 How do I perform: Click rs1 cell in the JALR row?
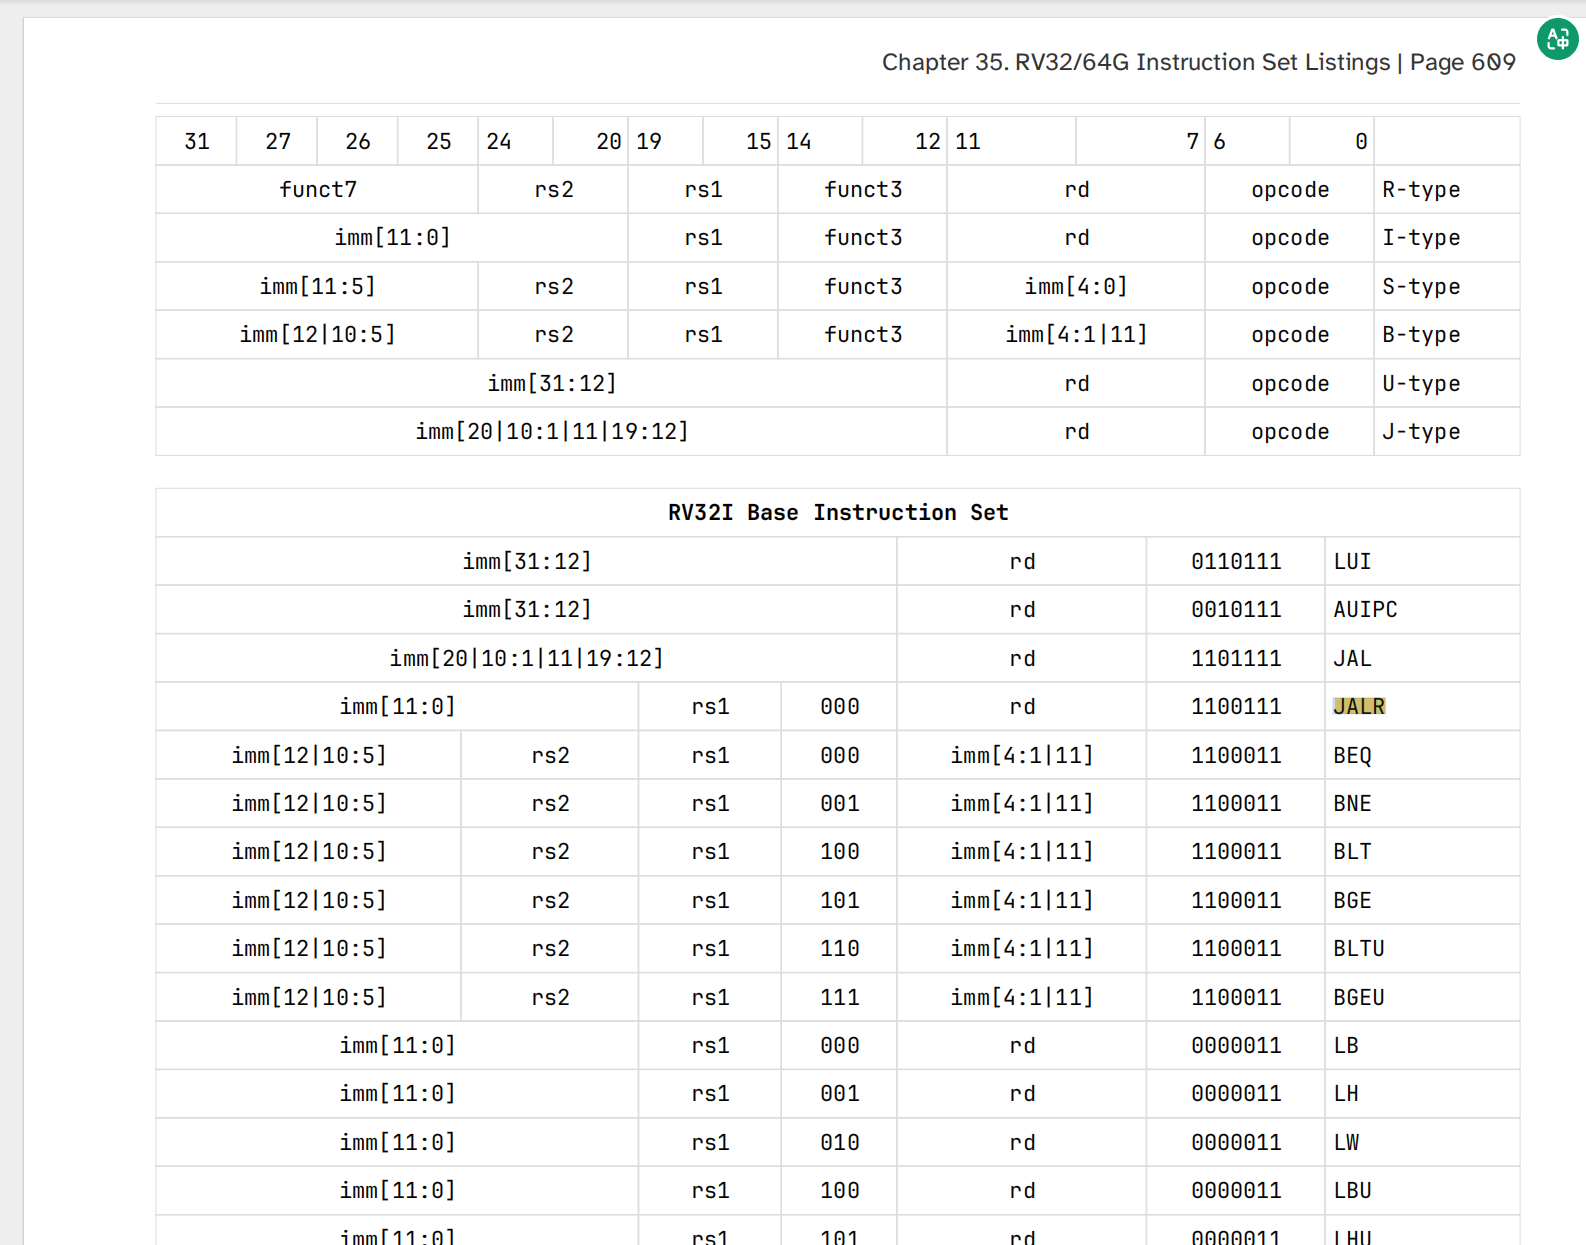[x=710, y=706]
